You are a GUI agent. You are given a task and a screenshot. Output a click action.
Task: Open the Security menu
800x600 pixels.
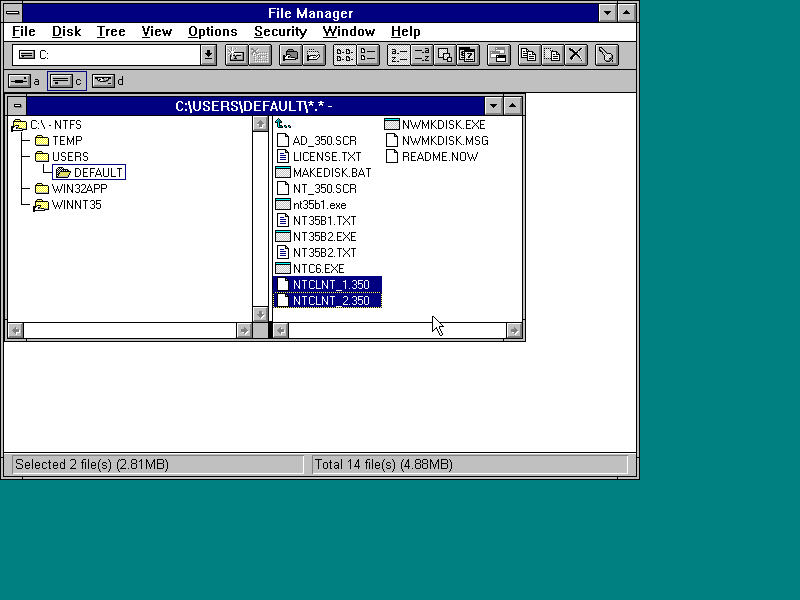pyautogui.click(x=281, y=32)
